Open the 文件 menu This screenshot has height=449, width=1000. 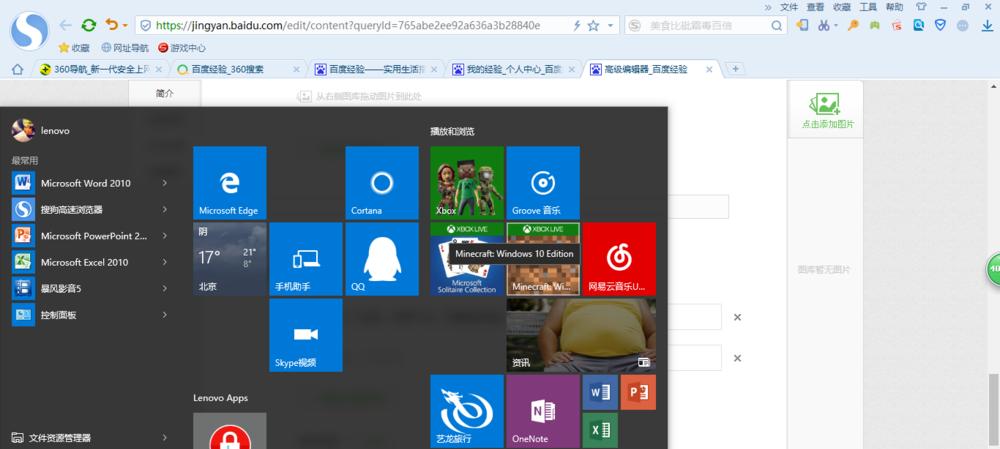790,7
